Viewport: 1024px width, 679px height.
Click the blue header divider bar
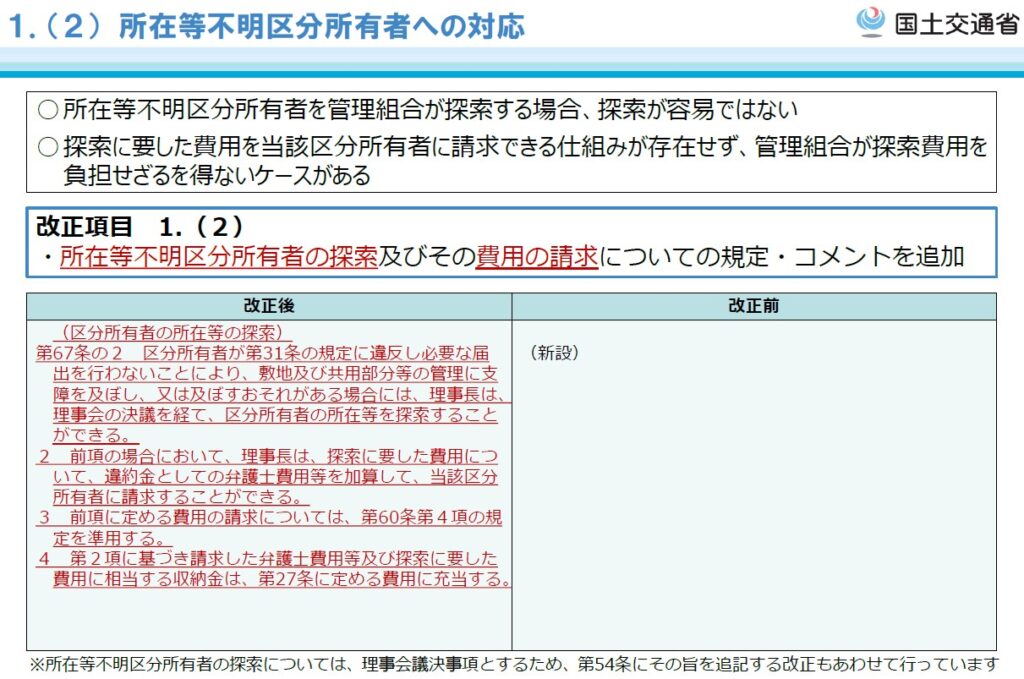click(x=512, y=74)
